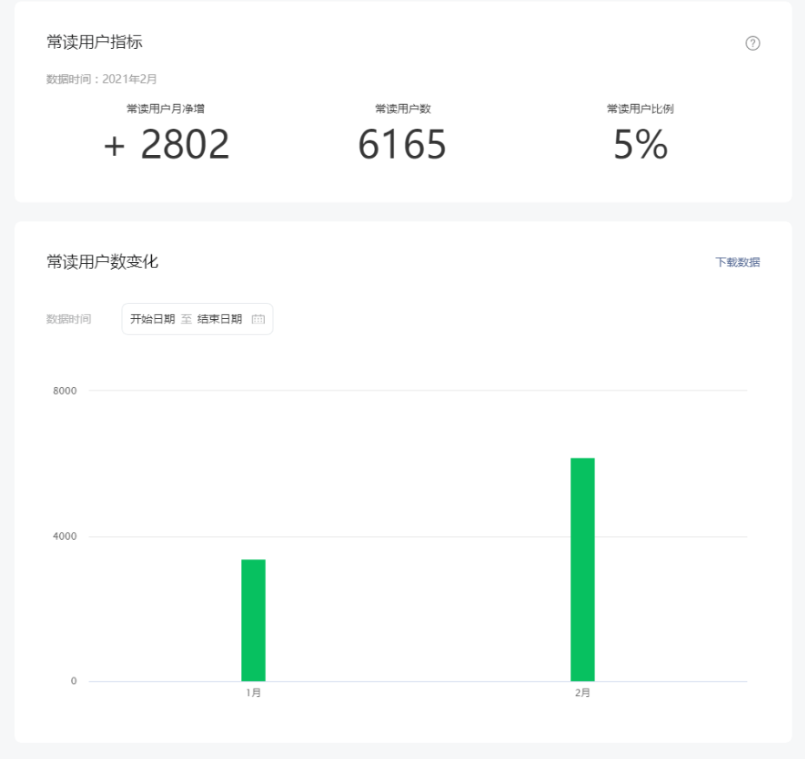Click the 8000 y-axis label
The image size is (805, 759).
[x=65, y=391]
